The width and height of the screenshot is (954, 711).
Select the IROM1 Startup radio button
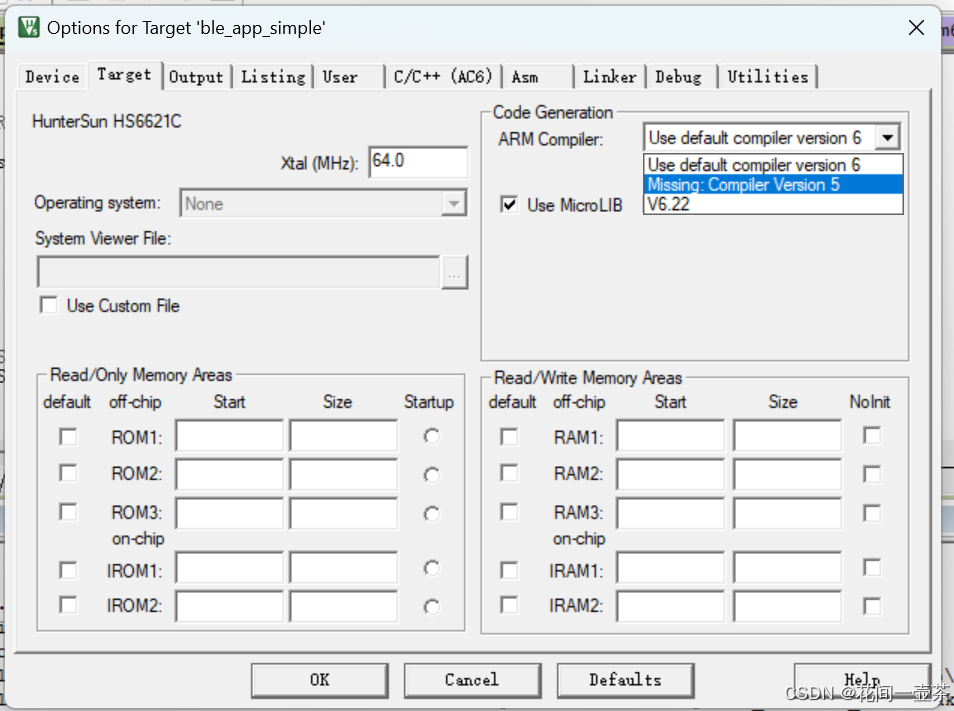point(431,568)
